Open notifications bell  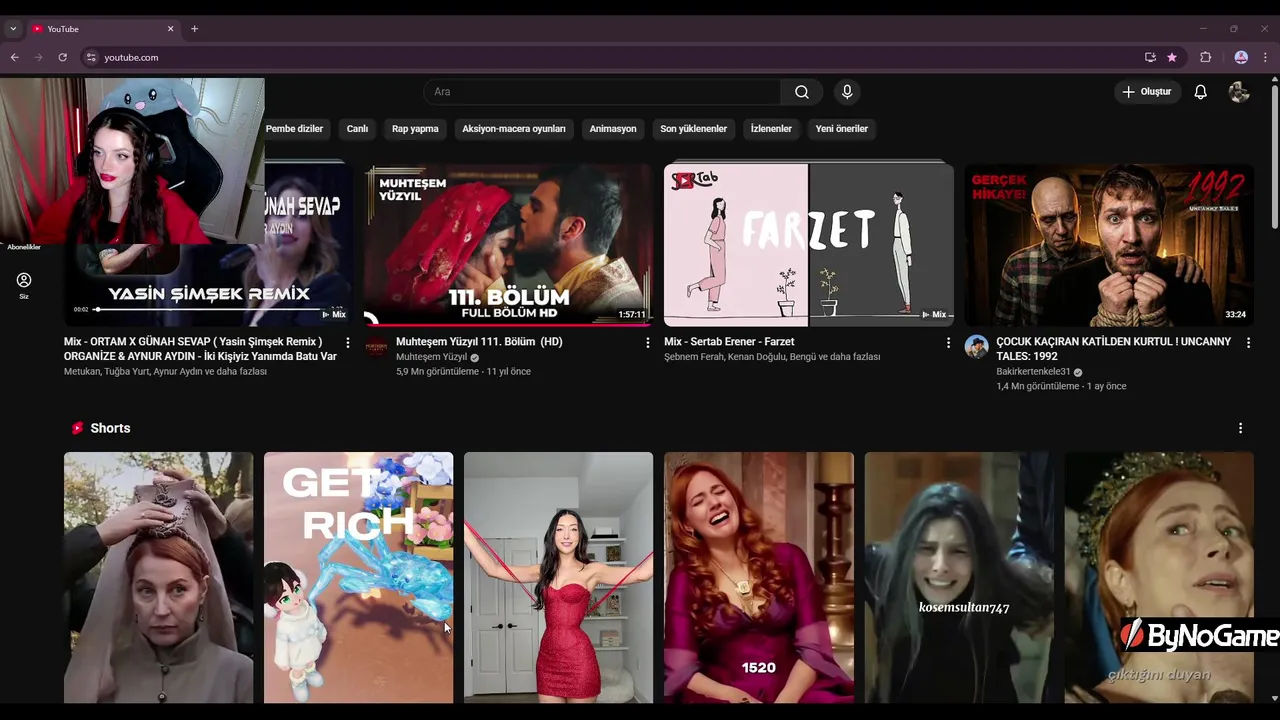(x=1200, y=92)
